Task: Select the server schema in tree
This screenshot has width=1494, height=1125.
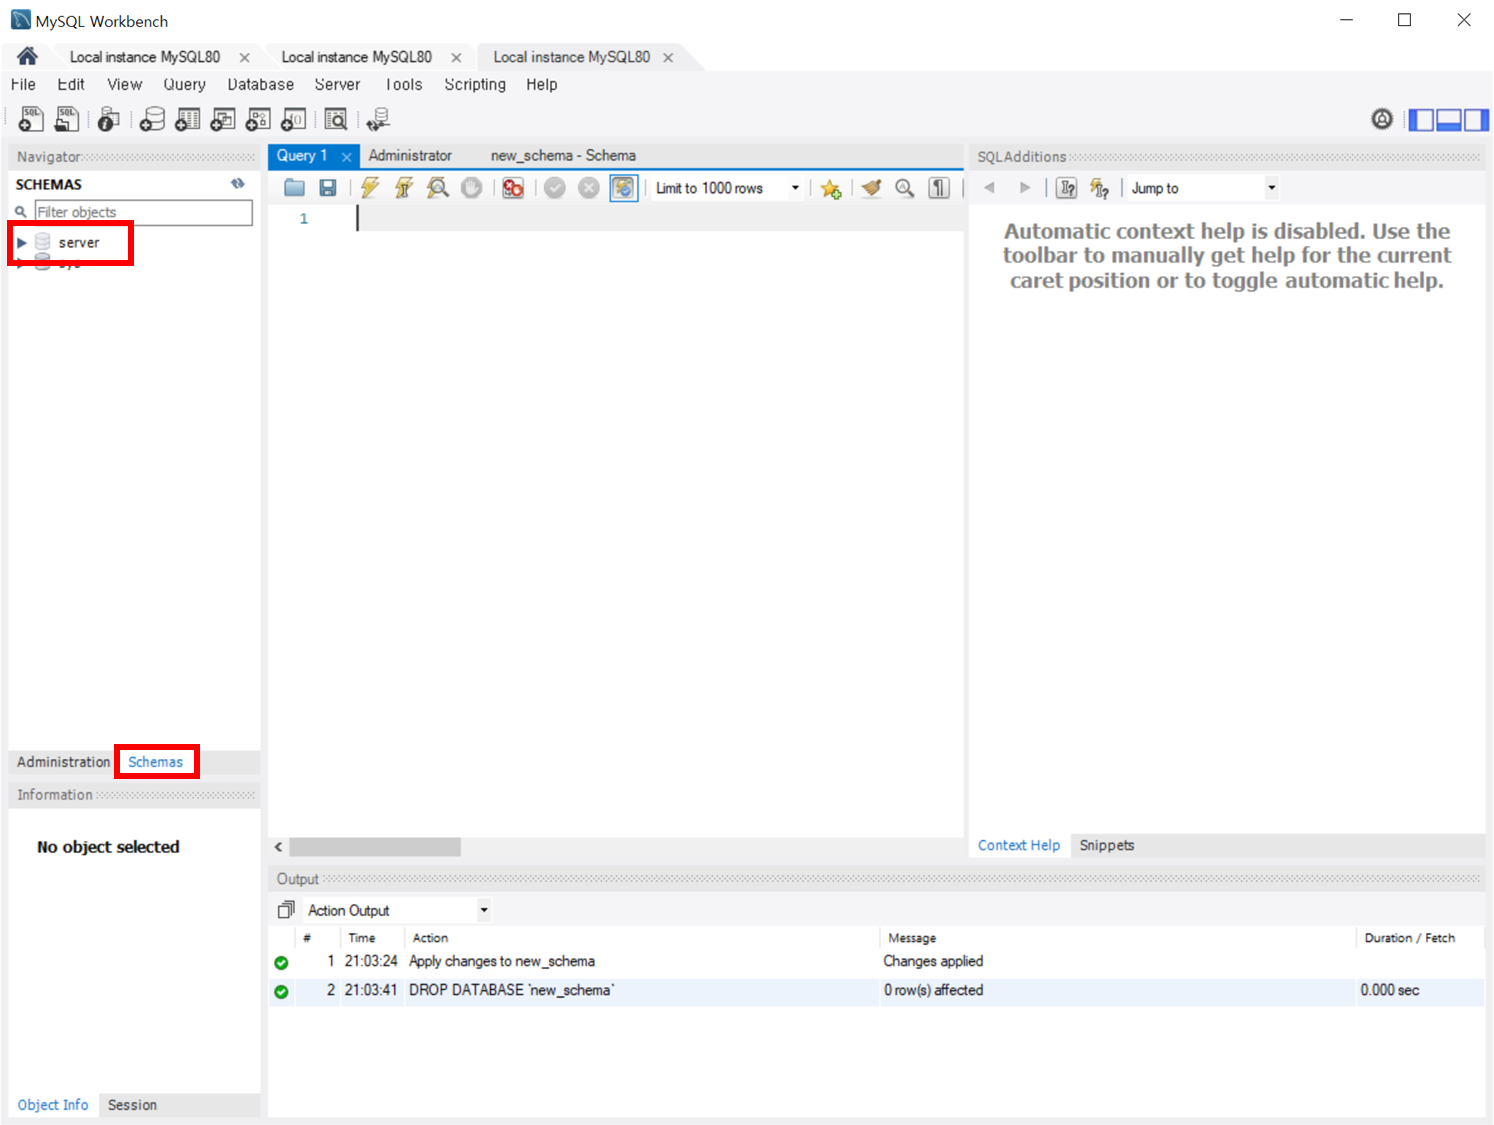Action: pos(79,243)
